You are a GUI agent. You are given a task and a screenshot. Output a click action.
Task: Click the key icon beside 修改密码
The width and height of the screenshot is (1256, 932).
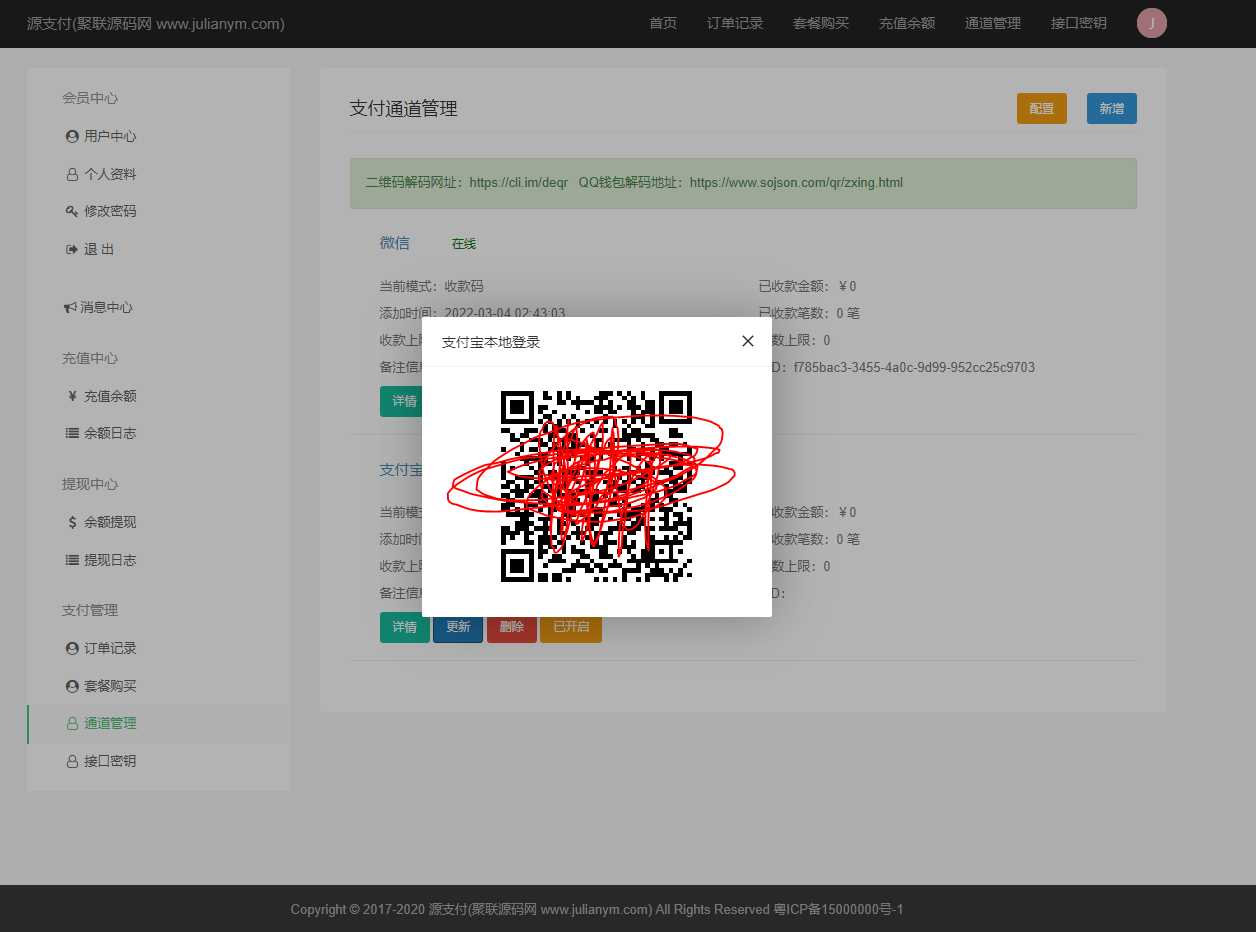click(72, 211)
